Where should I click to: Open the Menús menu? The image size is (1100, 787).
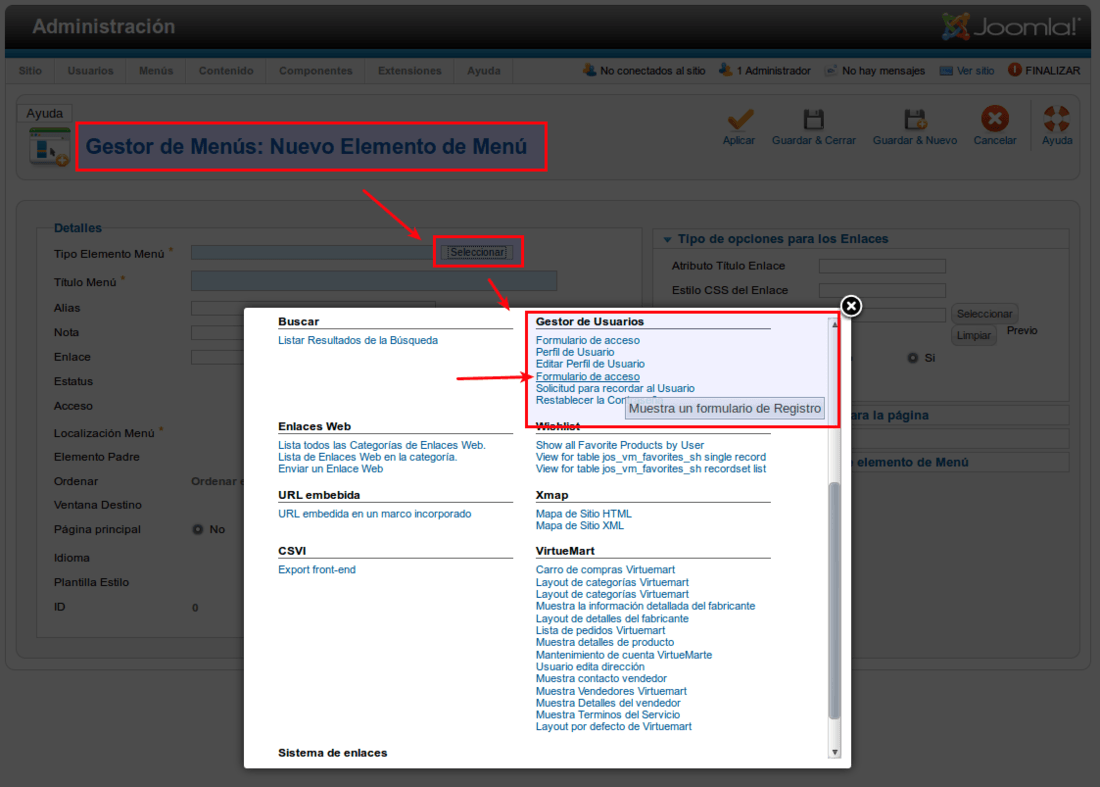(x=156, y=71)
